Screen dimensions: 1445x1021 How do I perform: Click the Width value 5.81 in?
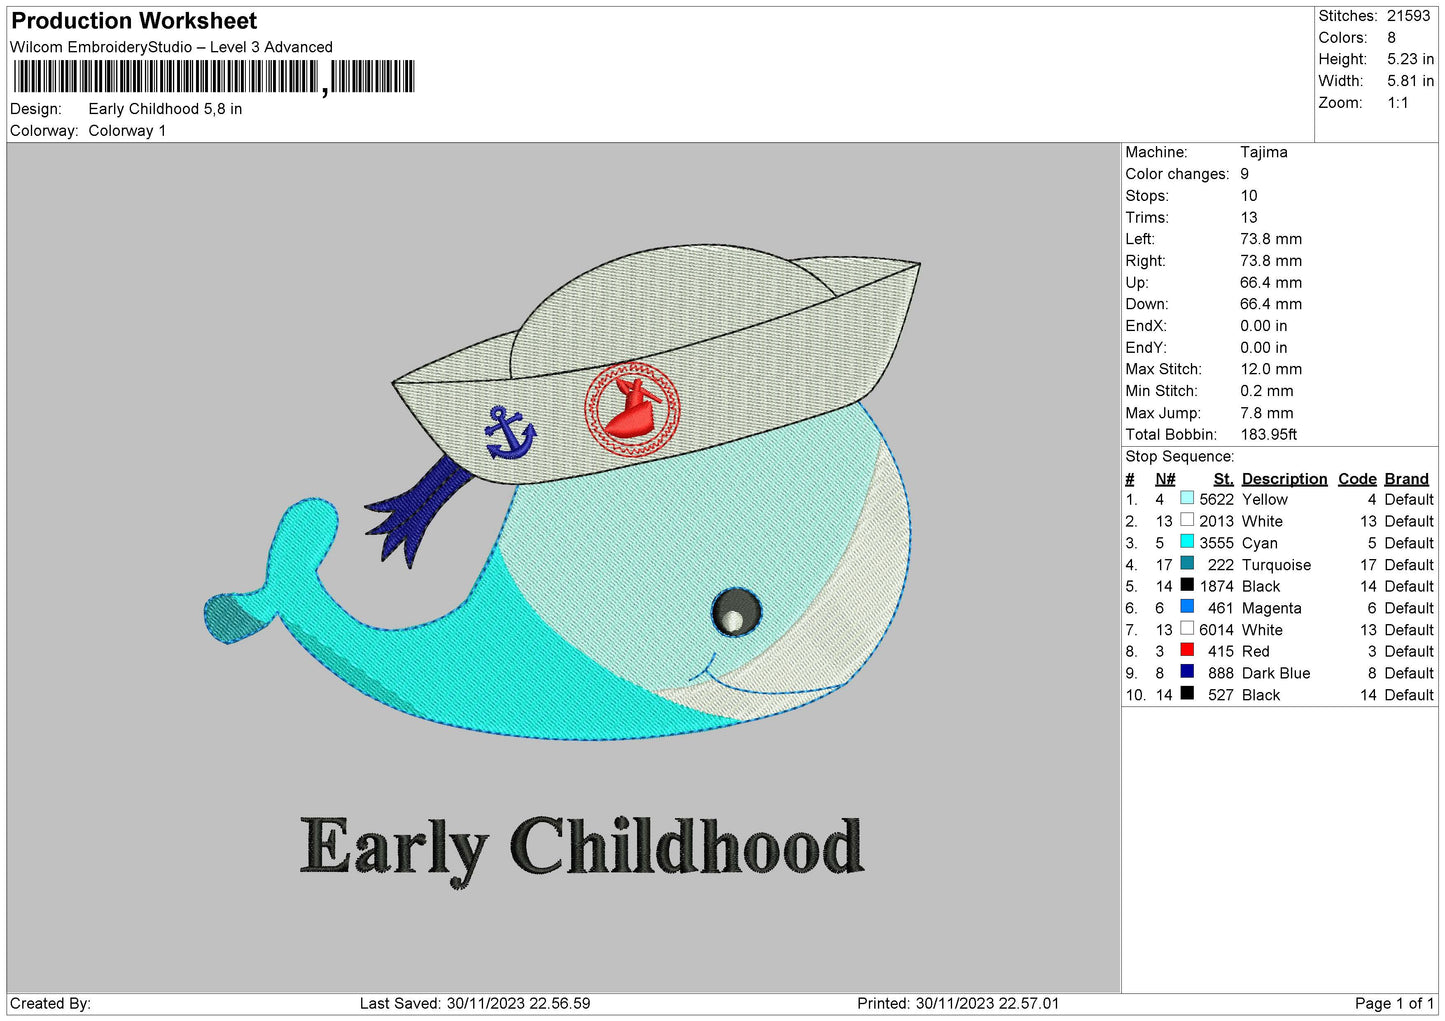1410,81
